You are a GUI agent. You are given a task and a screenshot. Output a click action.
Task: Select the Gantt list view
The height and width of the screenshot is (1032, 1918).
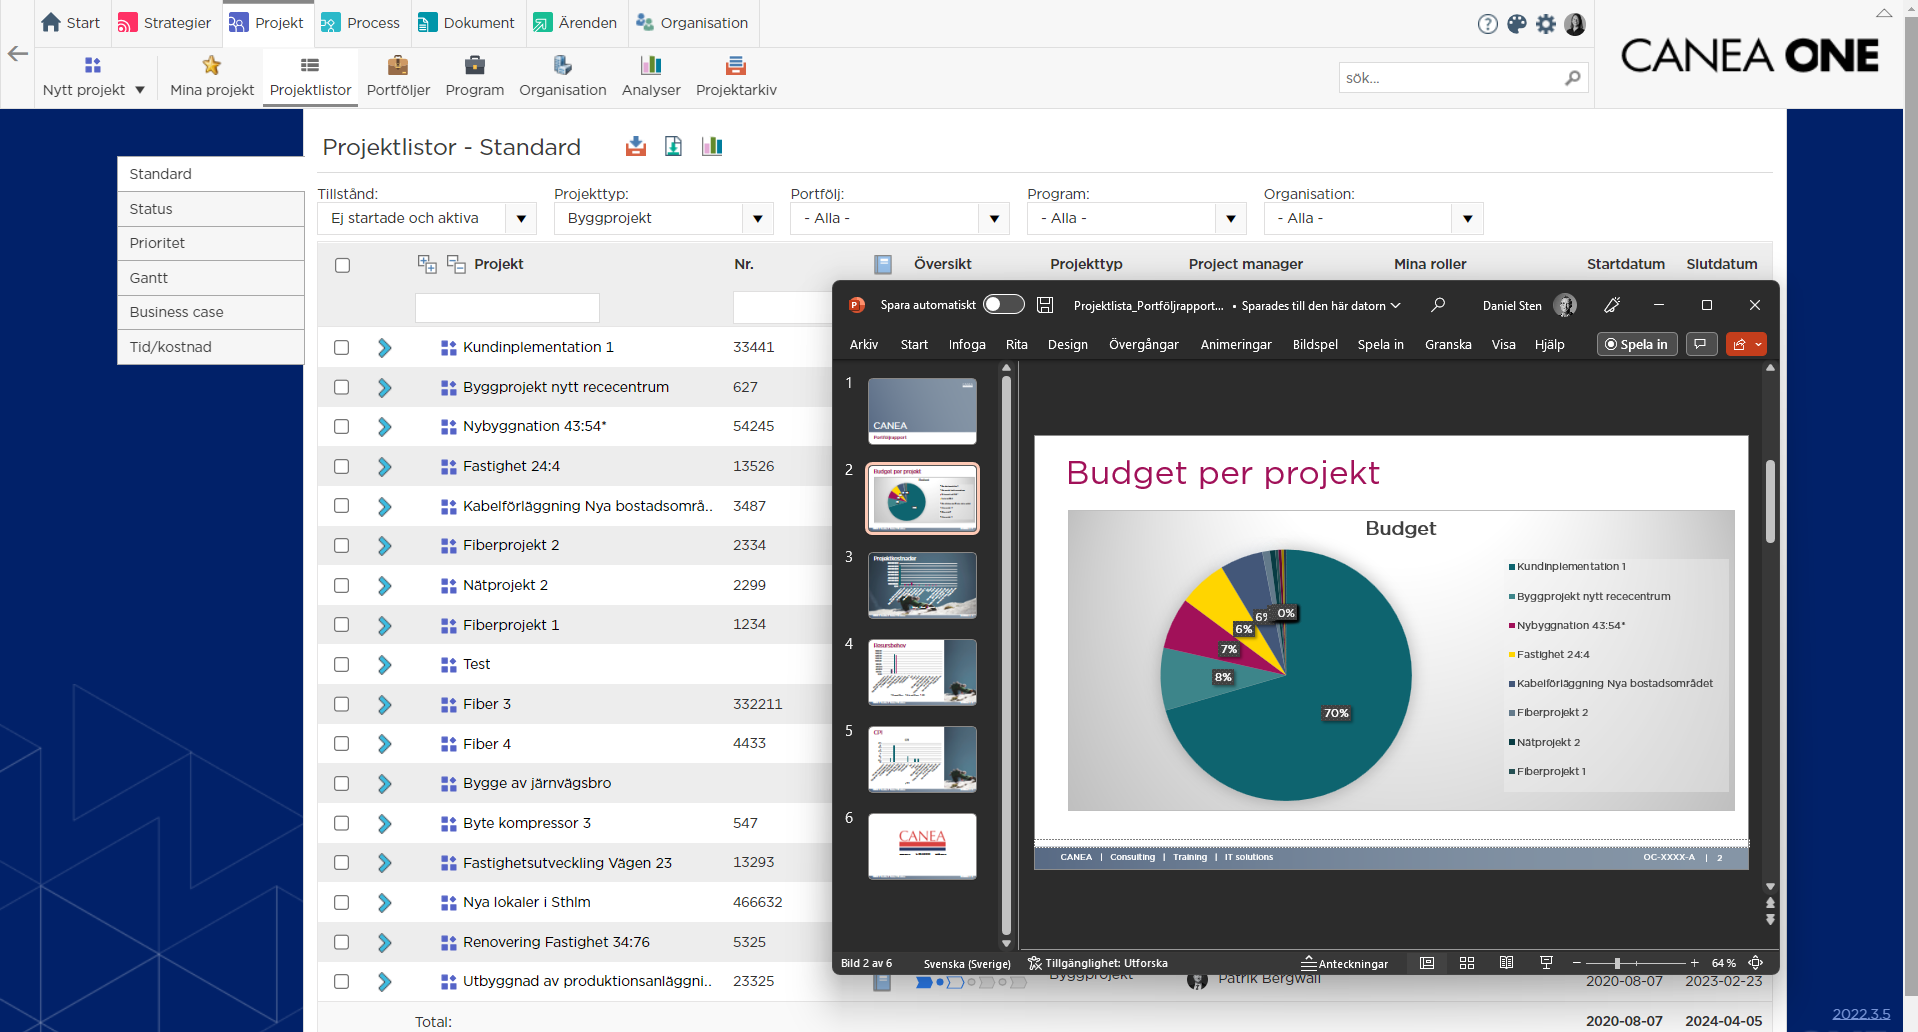point(211,278)
